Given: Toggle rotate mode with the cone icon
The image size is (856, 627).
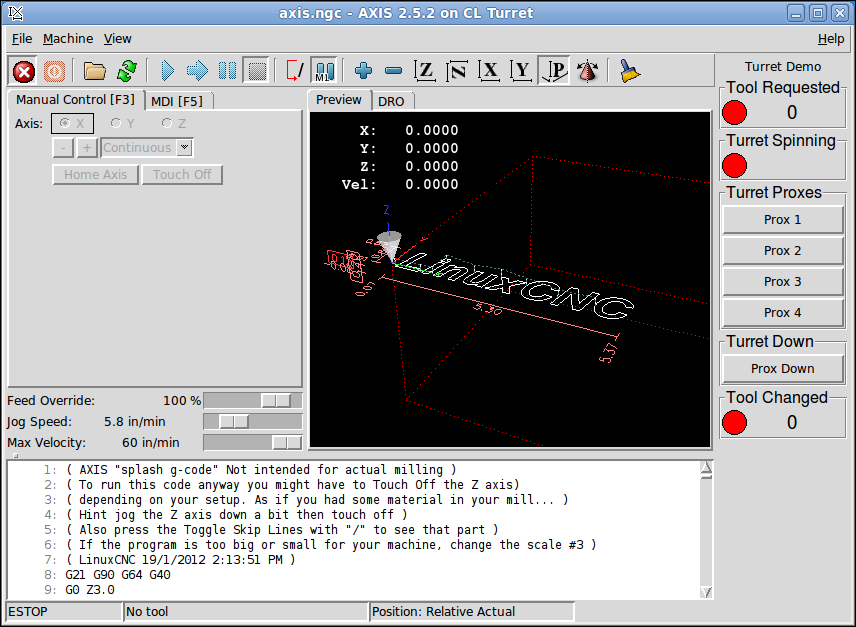Looking at the screenshot, I should (x=587, y=71).
